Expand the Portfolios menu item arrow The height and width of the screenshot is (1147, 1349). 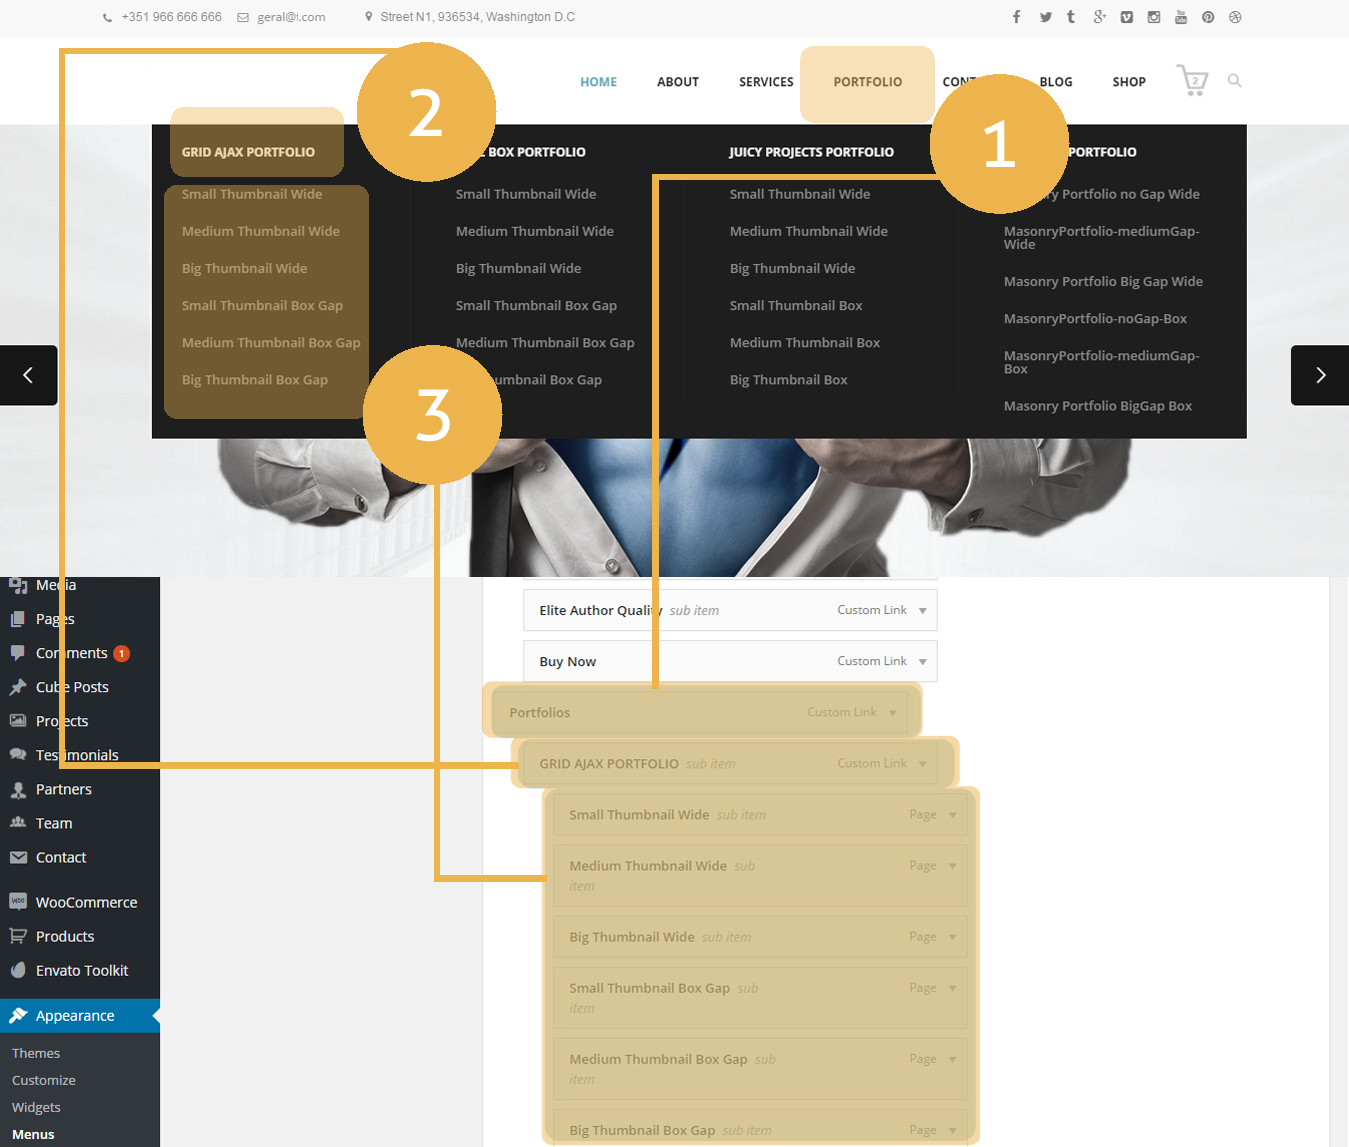(x=892, y=713)
